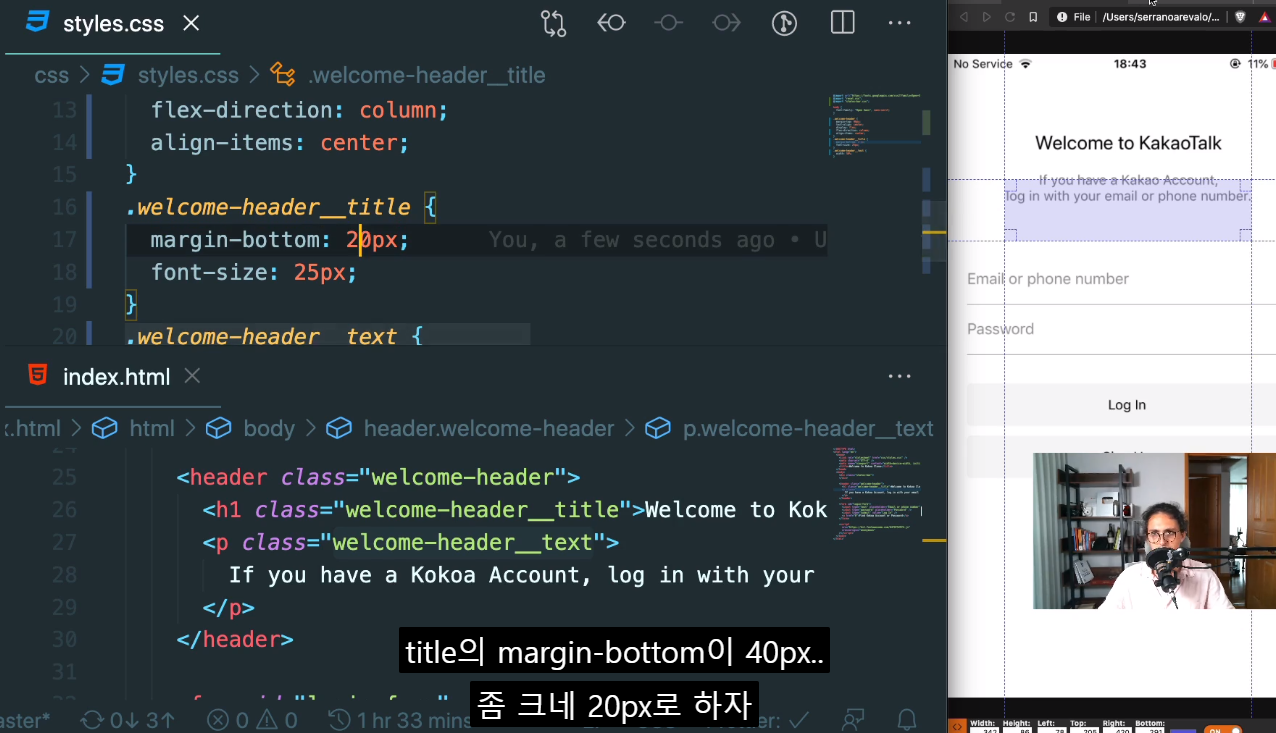The height and width of the screenshot is (733, 1276).
Task: Open the Brave Rewards triangle icon
Action: tap(1264, 17)
